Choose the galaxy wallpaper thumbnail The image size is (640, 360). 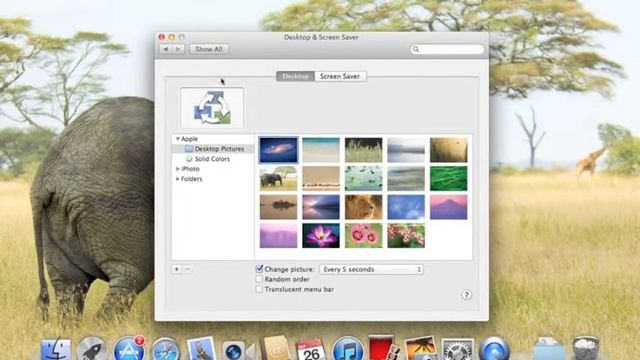(x=278, y=150)
